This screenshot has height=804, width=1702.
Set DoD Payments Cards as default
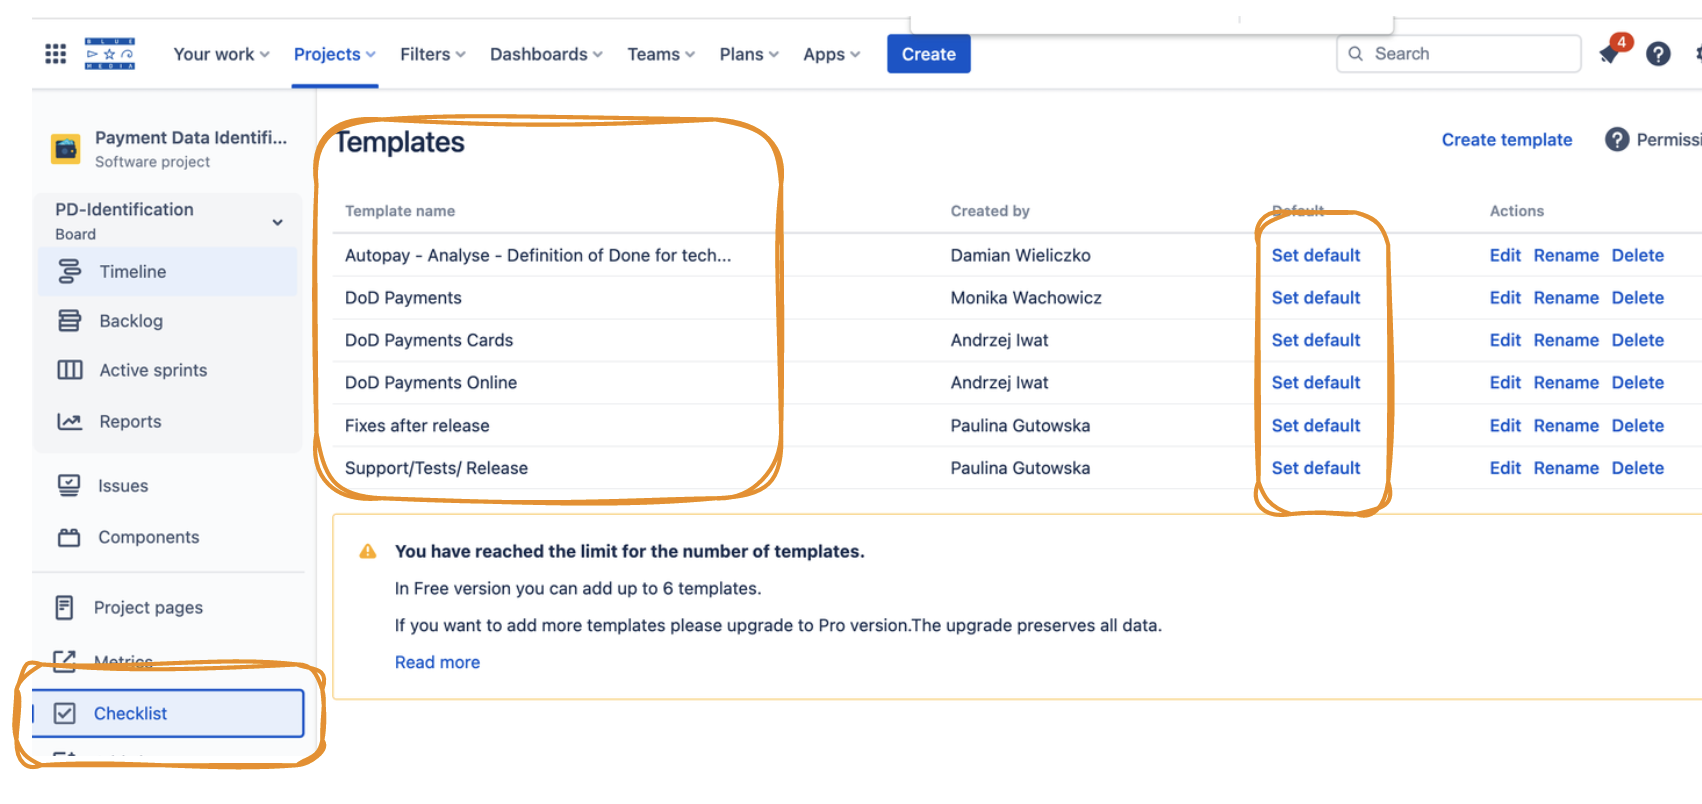click(x=1315, y=340)
